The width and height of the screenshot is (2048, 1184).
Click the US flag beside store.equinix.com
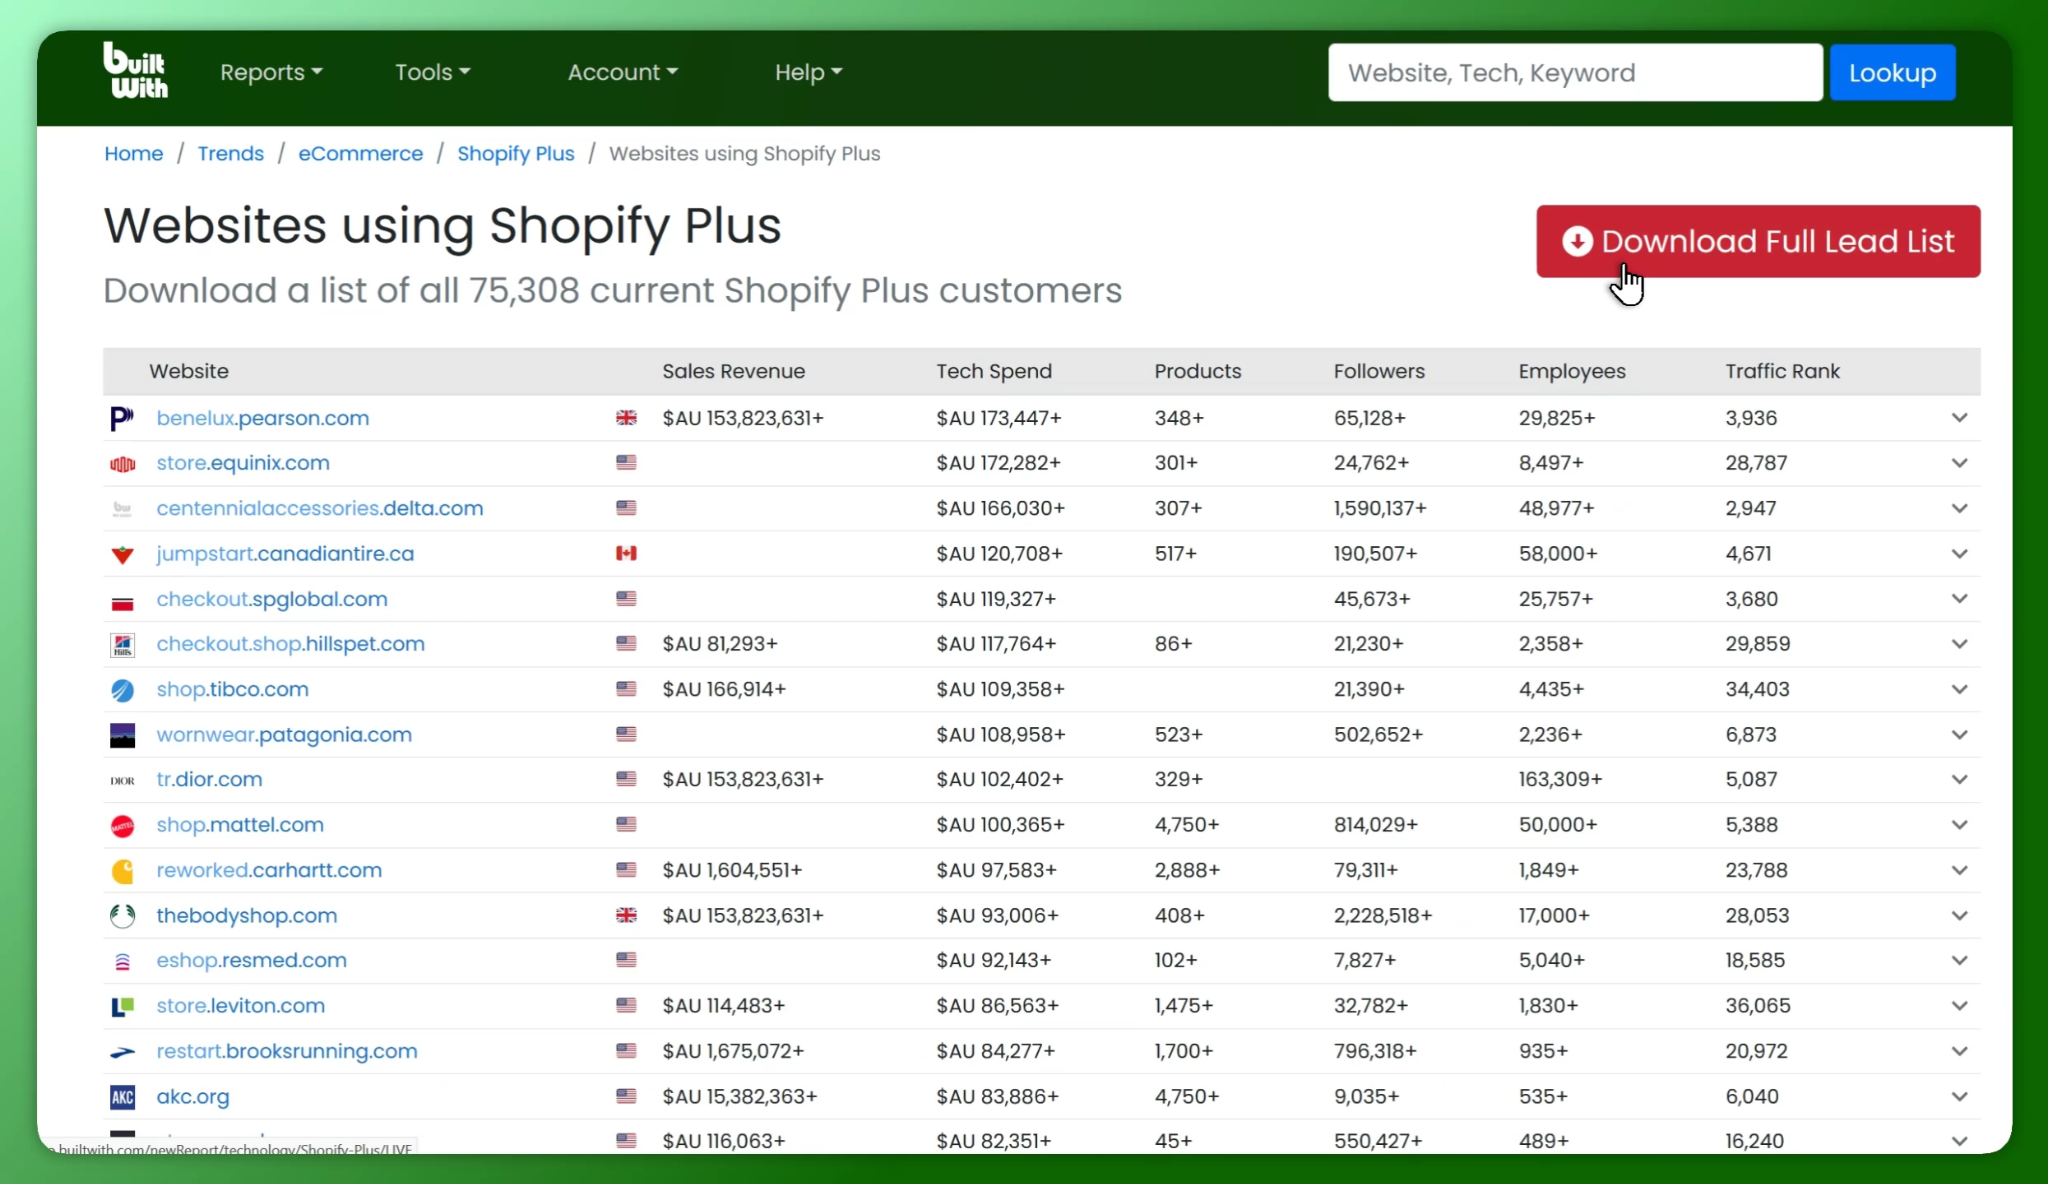[x=626, y=463]
